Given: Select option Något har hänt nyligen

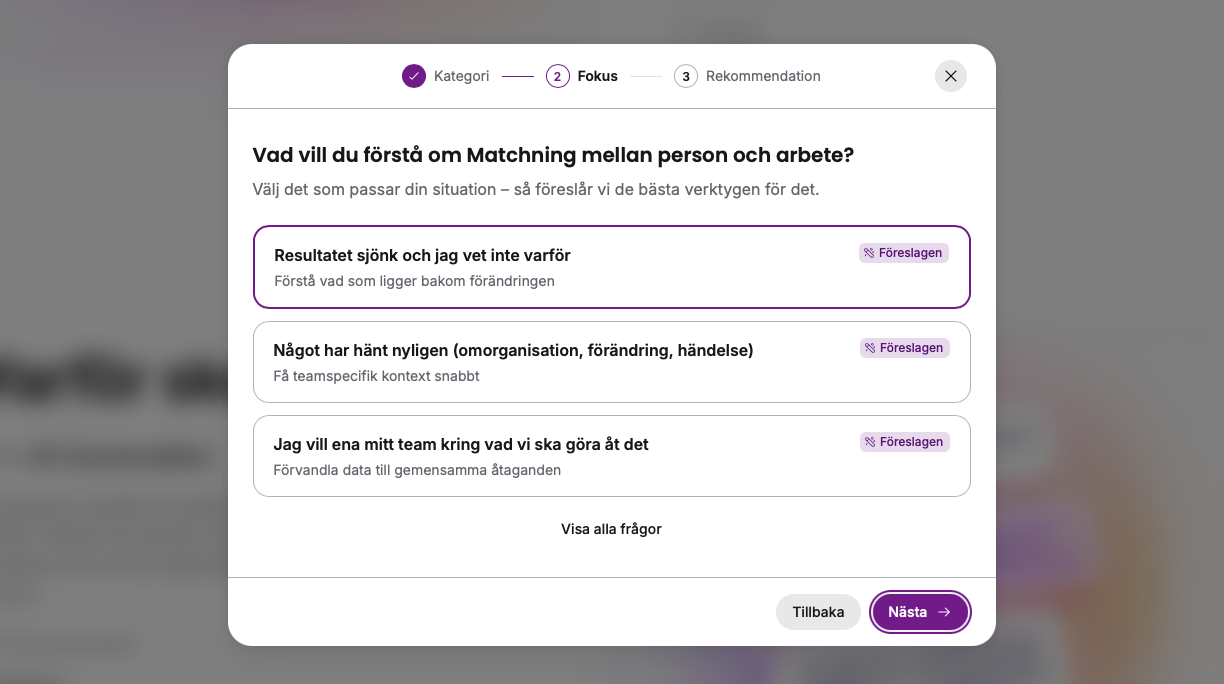Looking at the screenshot, I should 612,362.
